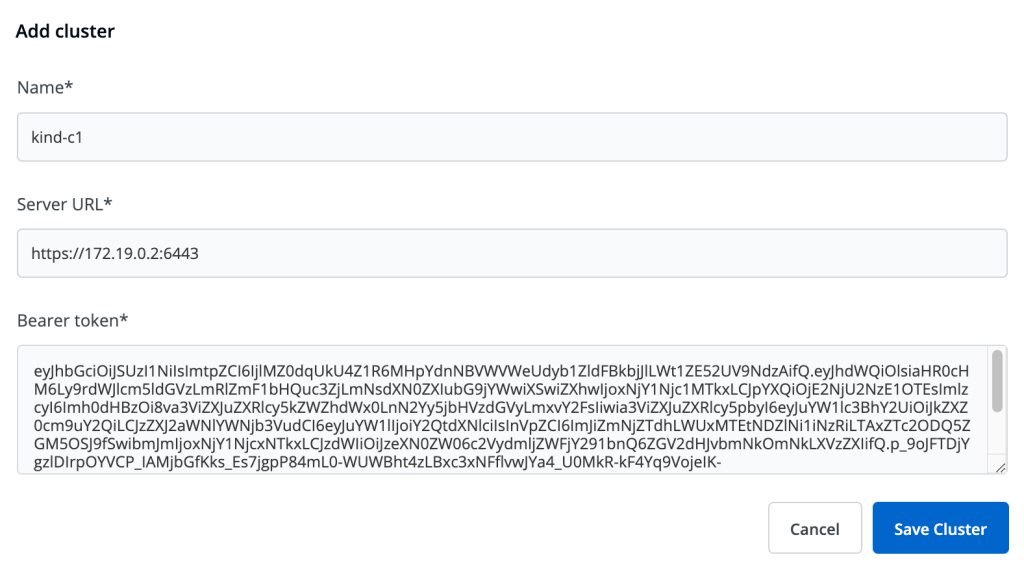Click the Server URL* field label

point(65,205)
